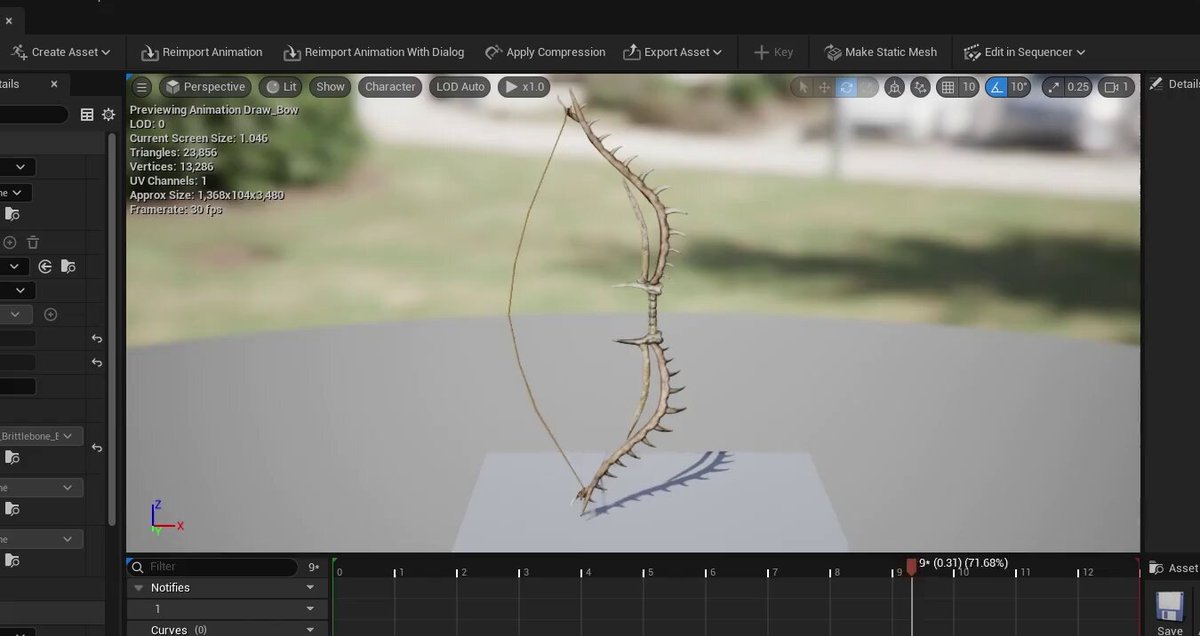This screenshot has width=1200, height=636.
Task: Click the Key button in toolbar
Action: pos(773,52)
